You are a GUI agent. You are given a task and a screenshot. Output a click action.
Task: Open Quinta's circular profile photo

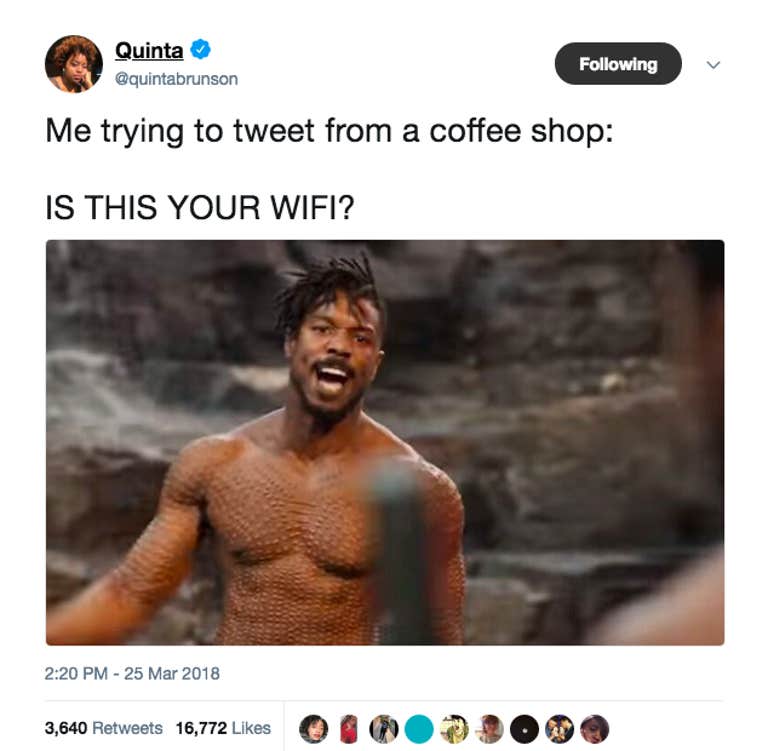click(x=74, y=64)
